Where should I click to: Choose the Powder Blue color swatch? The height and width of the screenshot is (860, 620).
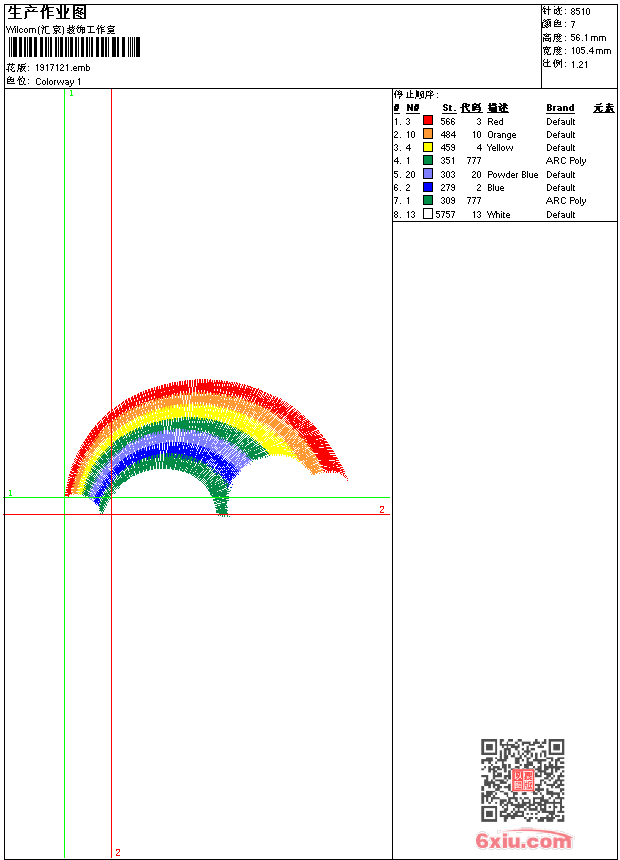point(428,174)
